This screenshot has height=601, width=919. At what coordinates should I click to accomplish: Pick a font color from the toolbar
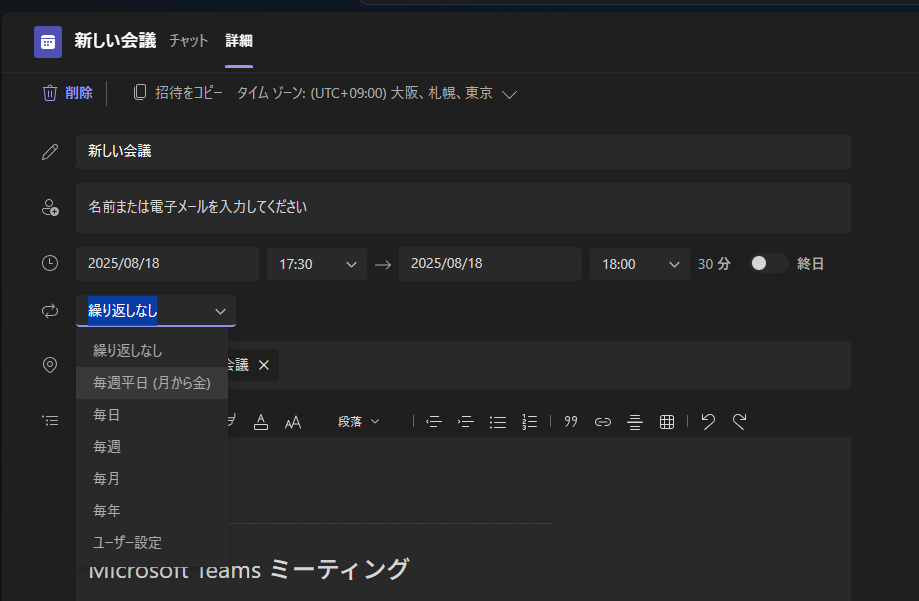(x=261, y=422)
